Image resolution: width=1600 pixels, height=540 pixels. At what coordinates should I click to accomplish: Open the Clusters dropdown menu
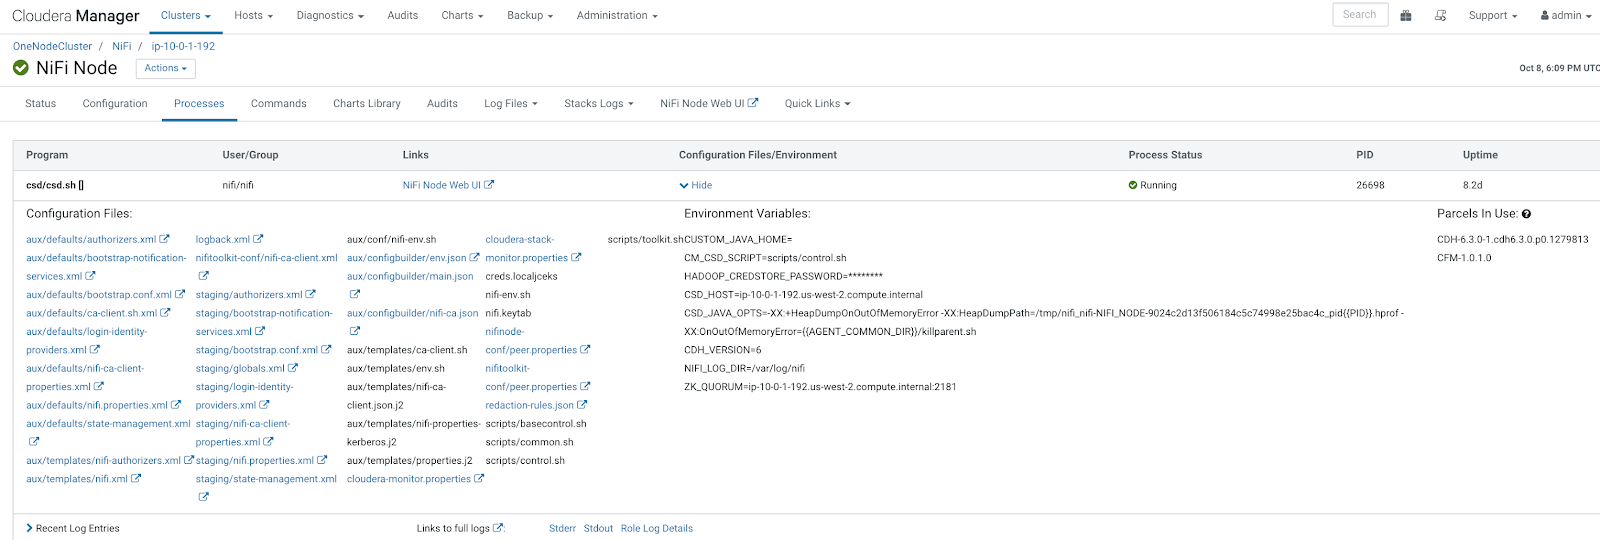[x=186, y=15]
